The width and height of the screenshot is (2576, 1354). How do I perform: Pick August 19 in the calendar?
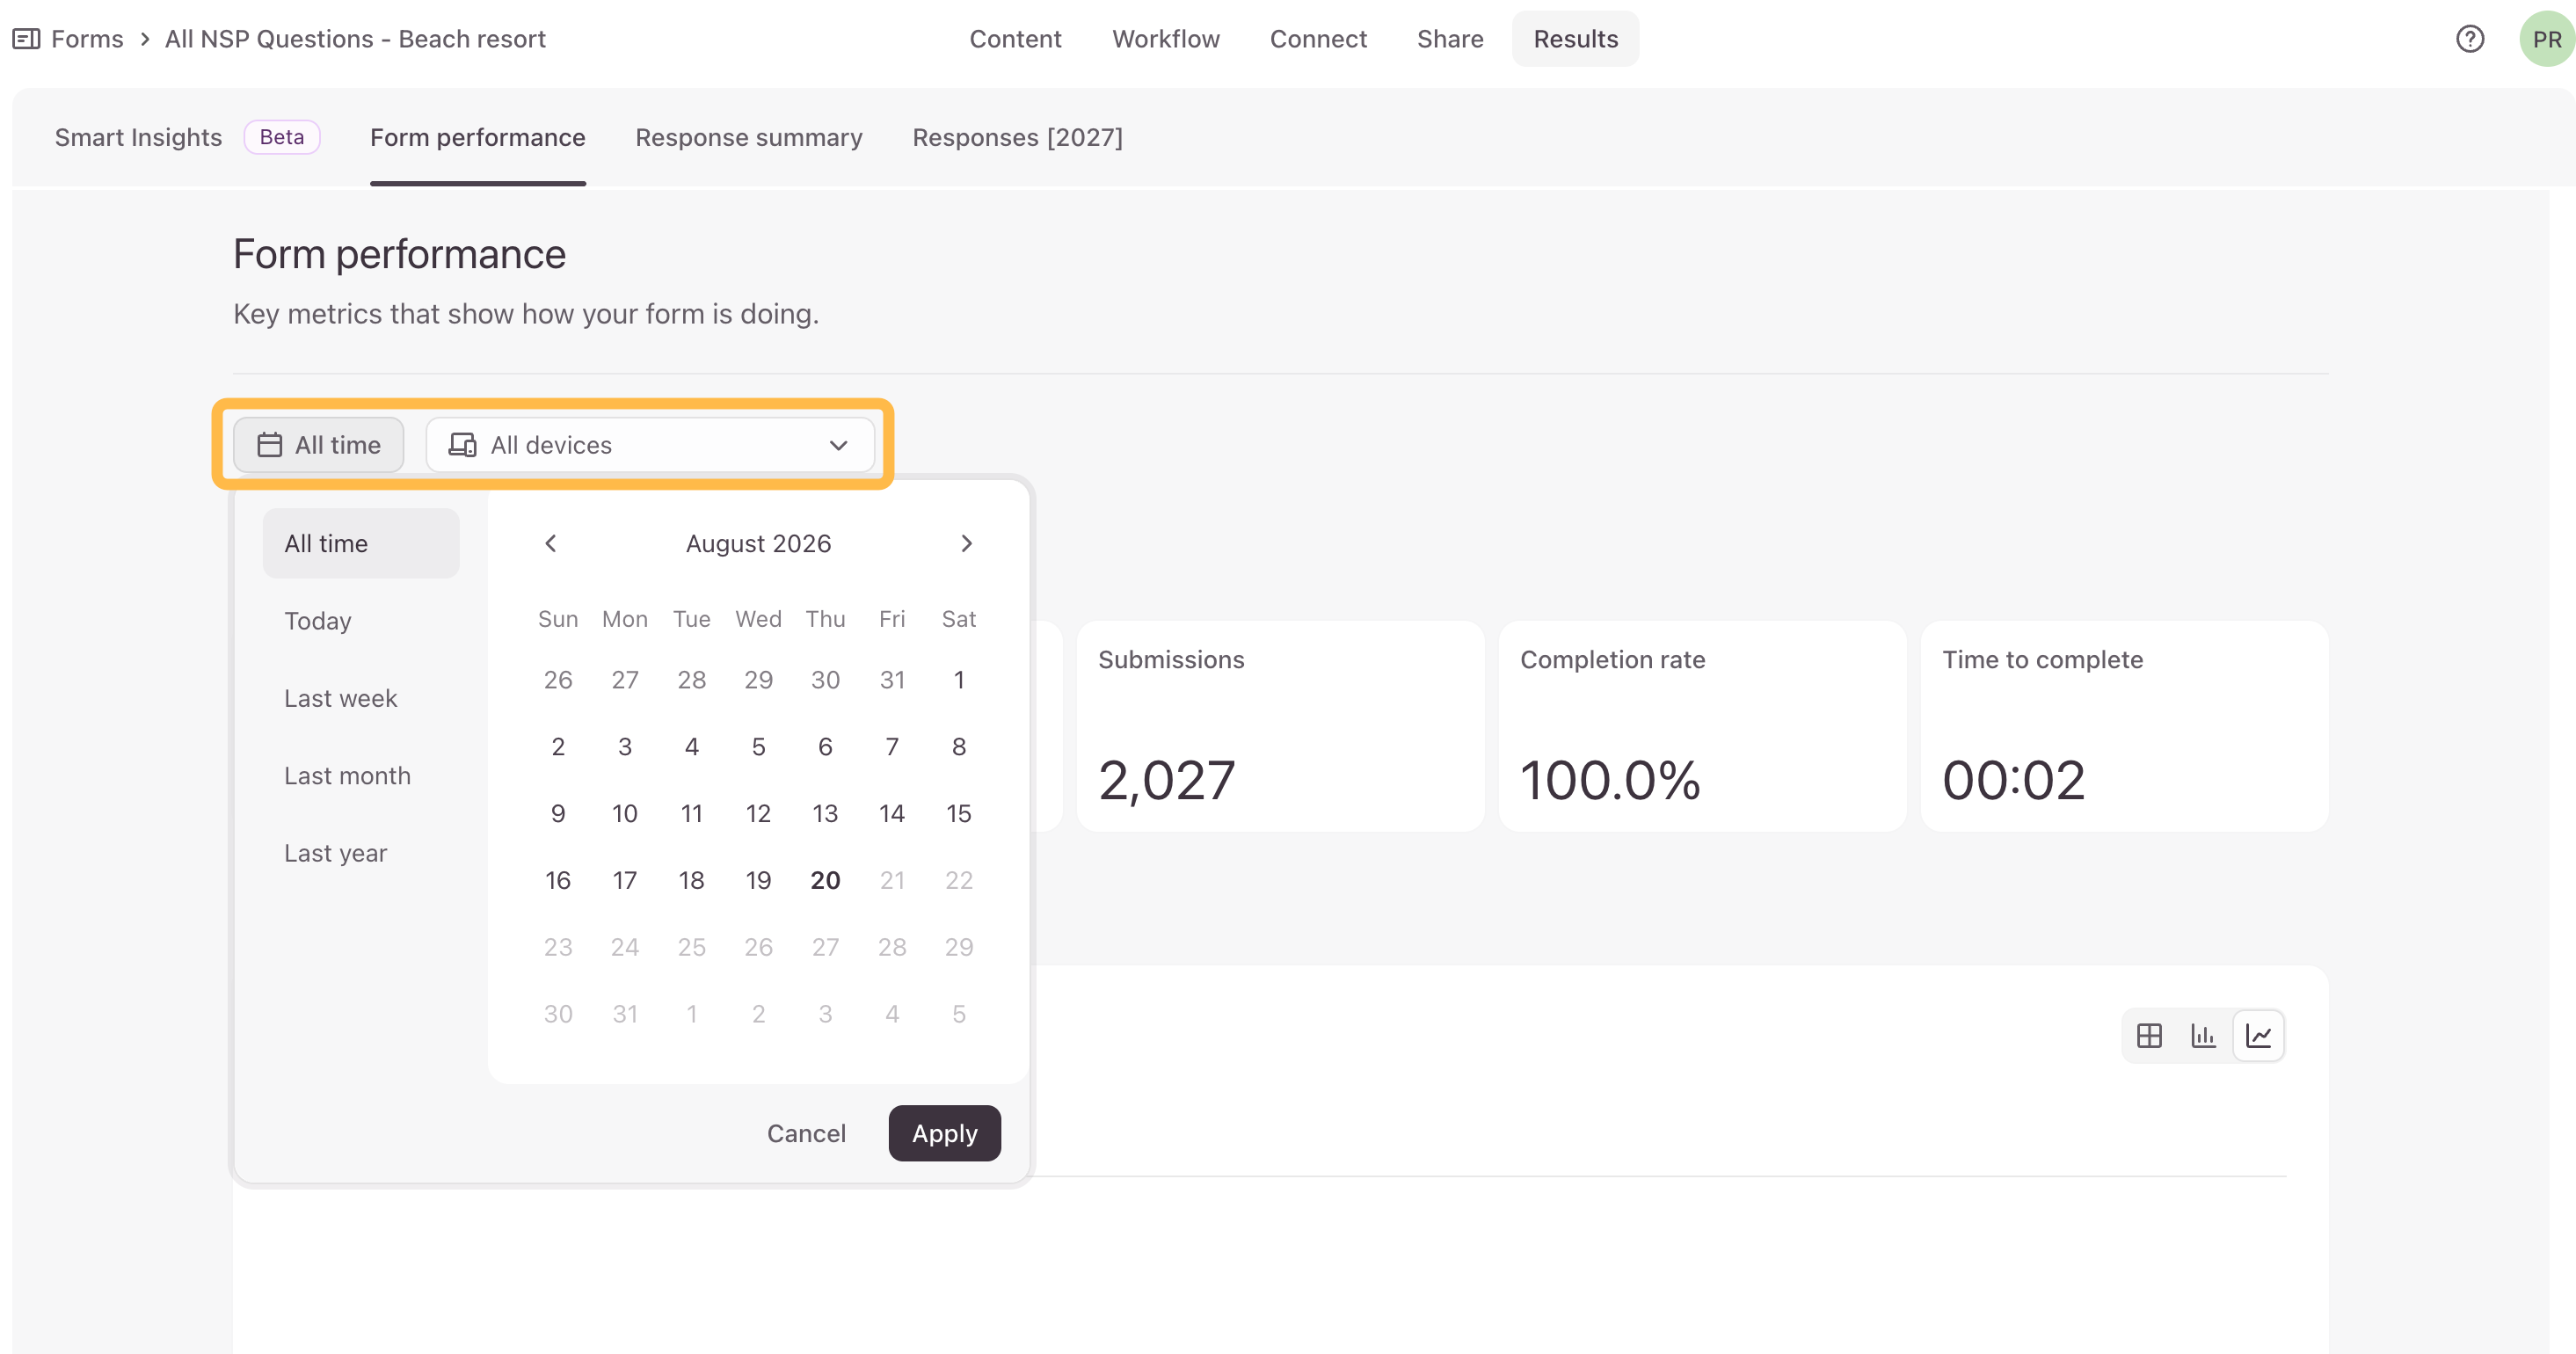click(x=759, y=881)
